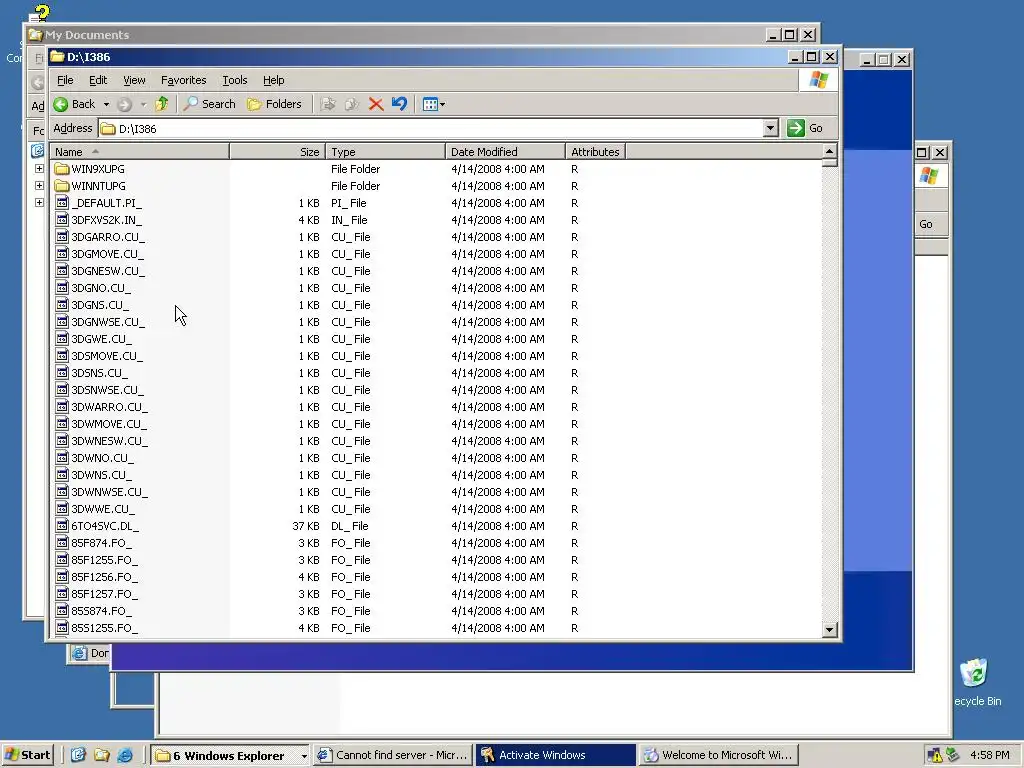
Task: Click the blue Undo icon
Action: coord(399,104)
